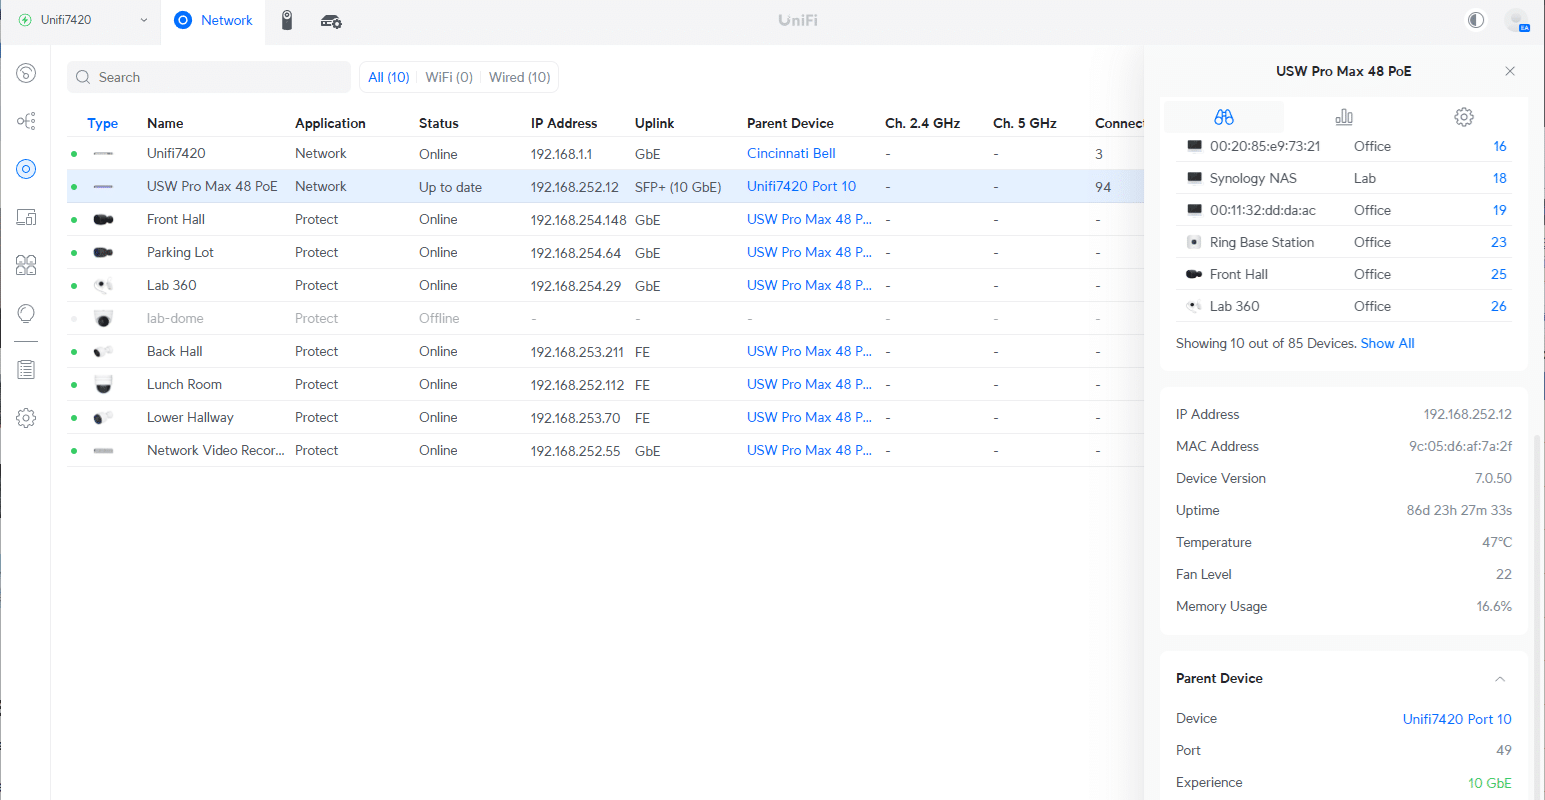The image size is (1545, 800).
Task: Open port 23 link for Ring Base Station
Action: (x=1499, y=242)
